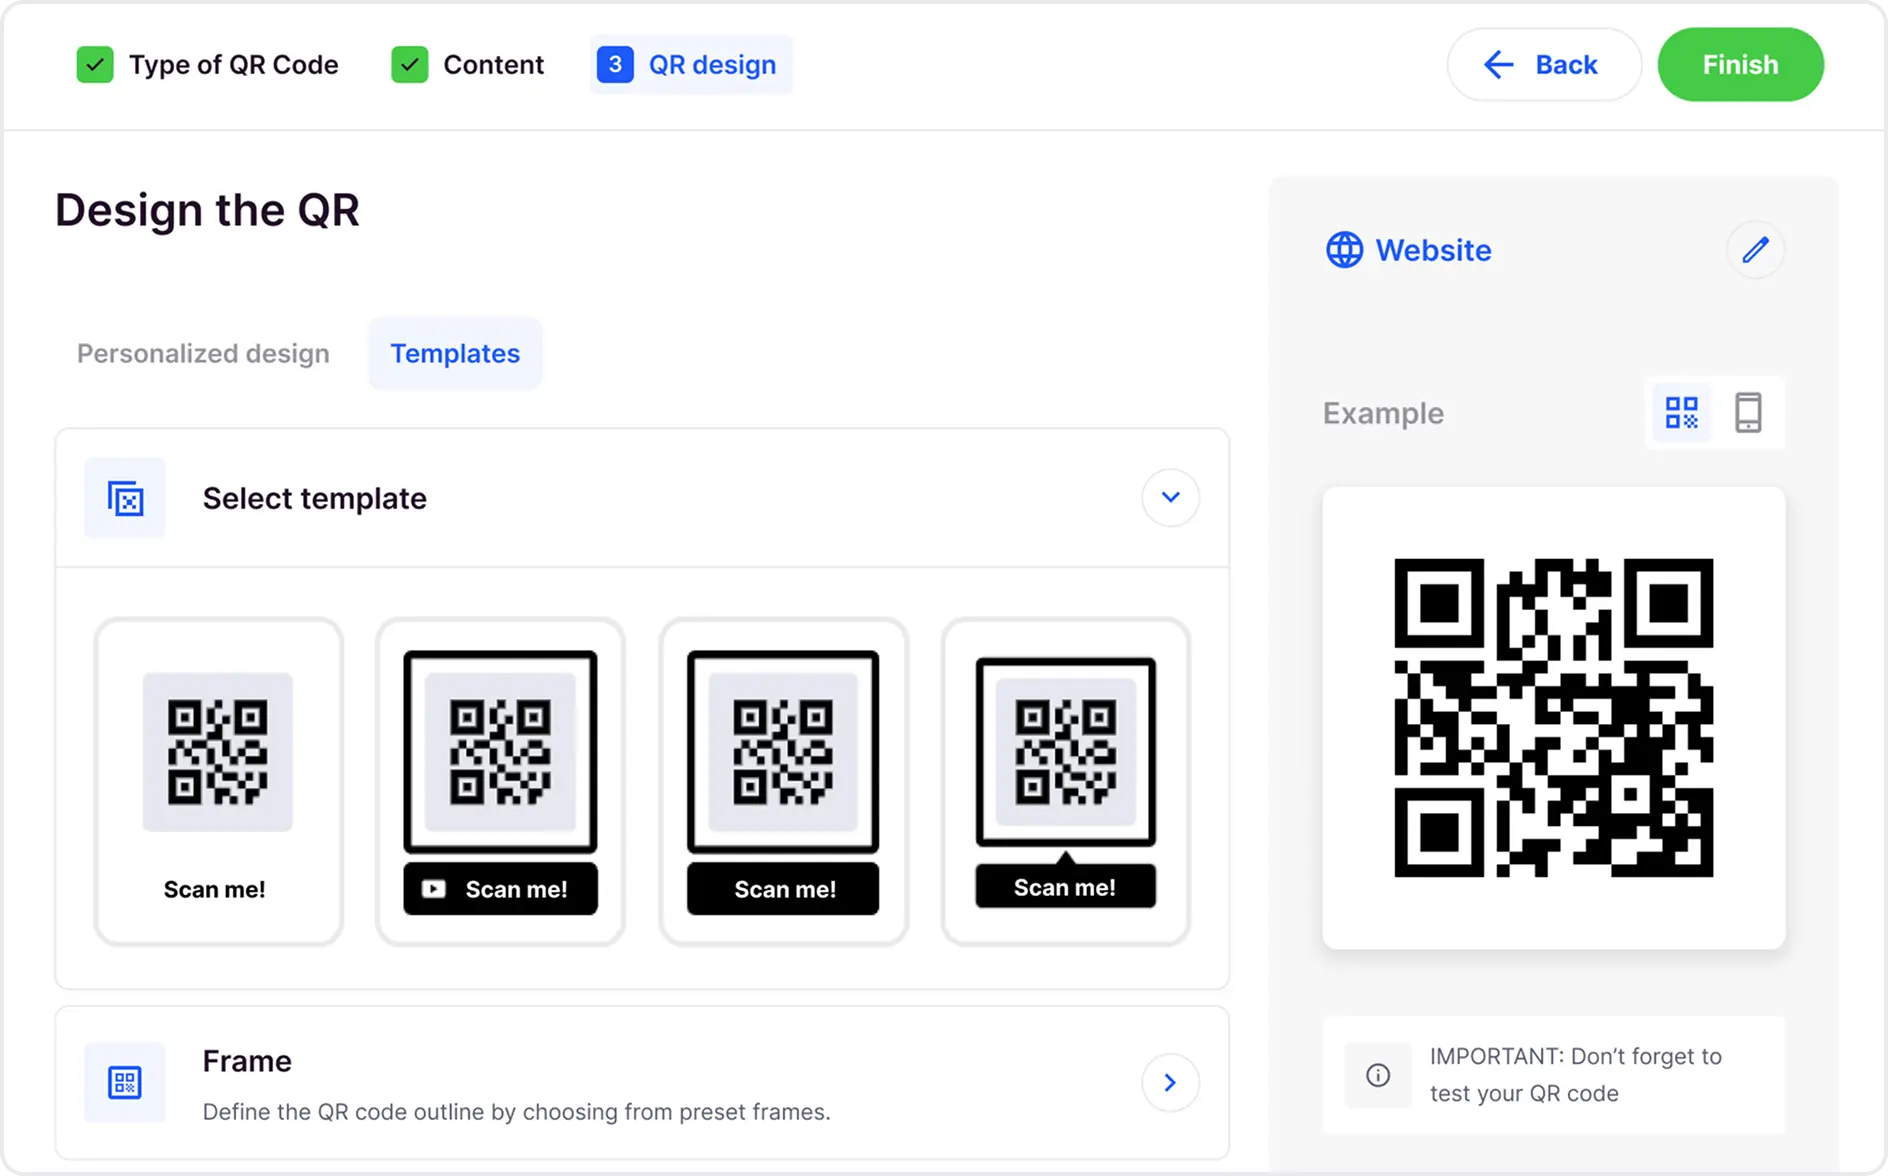Choose the frameless Scan me! template
Screen dimensions: 1888x1176
(218, 781)
